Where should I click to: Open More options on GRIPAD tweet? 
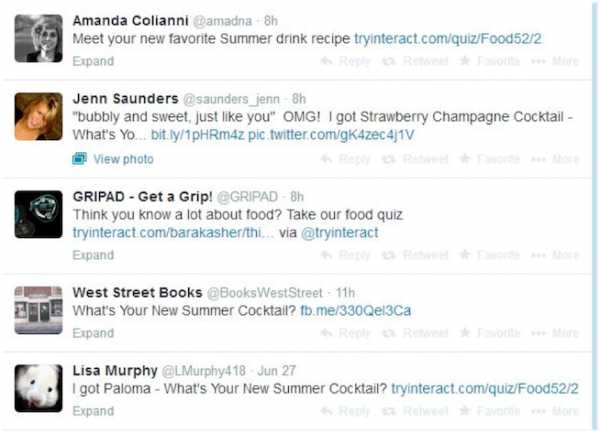[x=555, y=255]
